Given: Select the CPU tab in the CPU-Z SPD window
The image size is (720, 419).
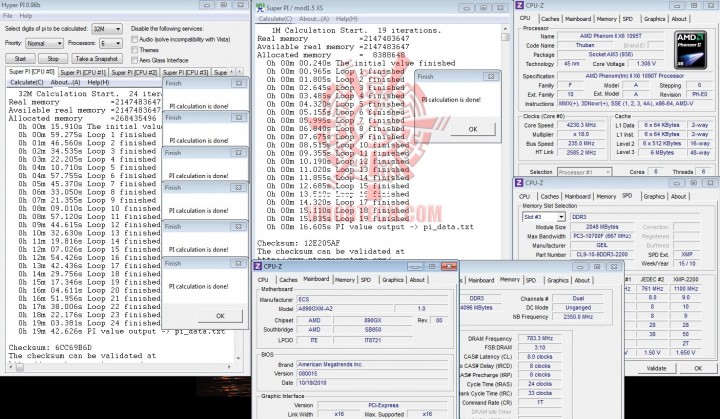Looking at the screenshot, I should (x=524, y=197).
